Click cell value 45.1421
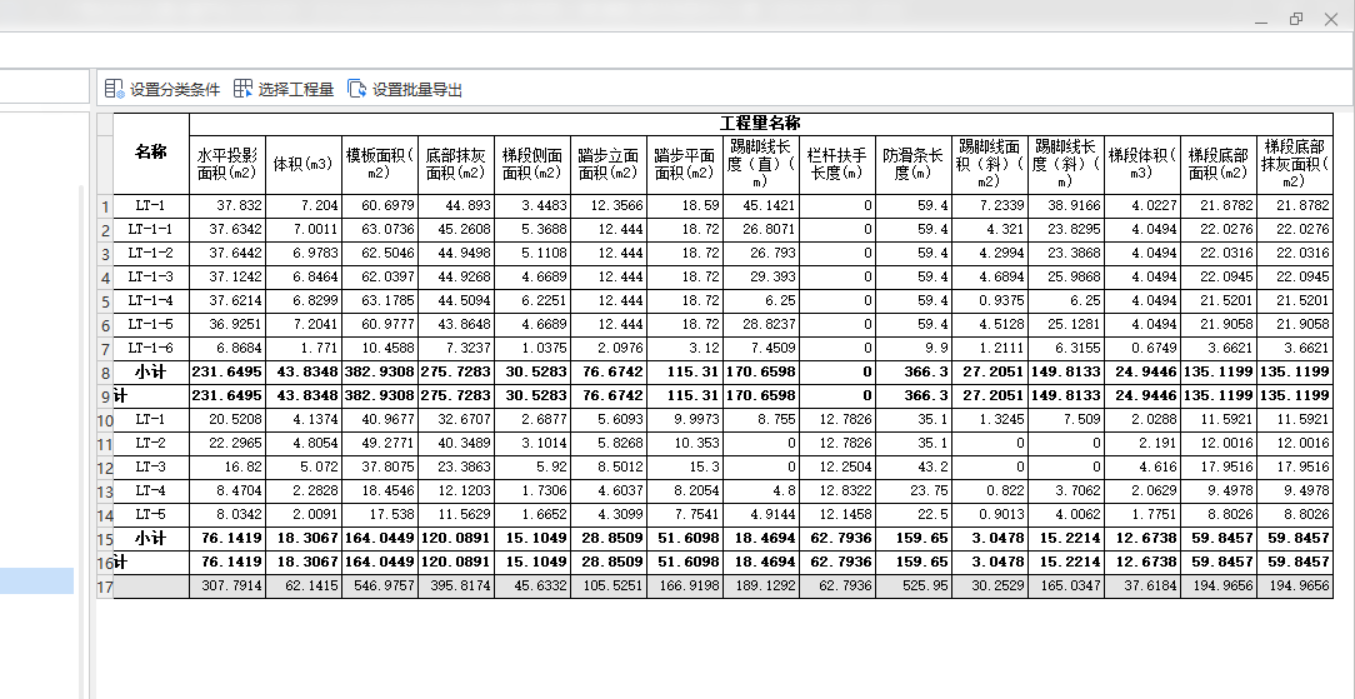The height and width of the screenshot is (699, 1355). [x=761, y=206]
